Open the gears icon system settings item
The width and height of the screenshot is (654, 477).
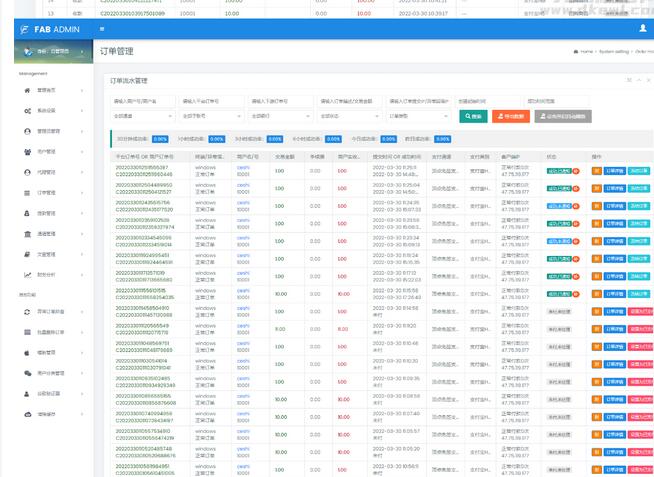[27, 110]
